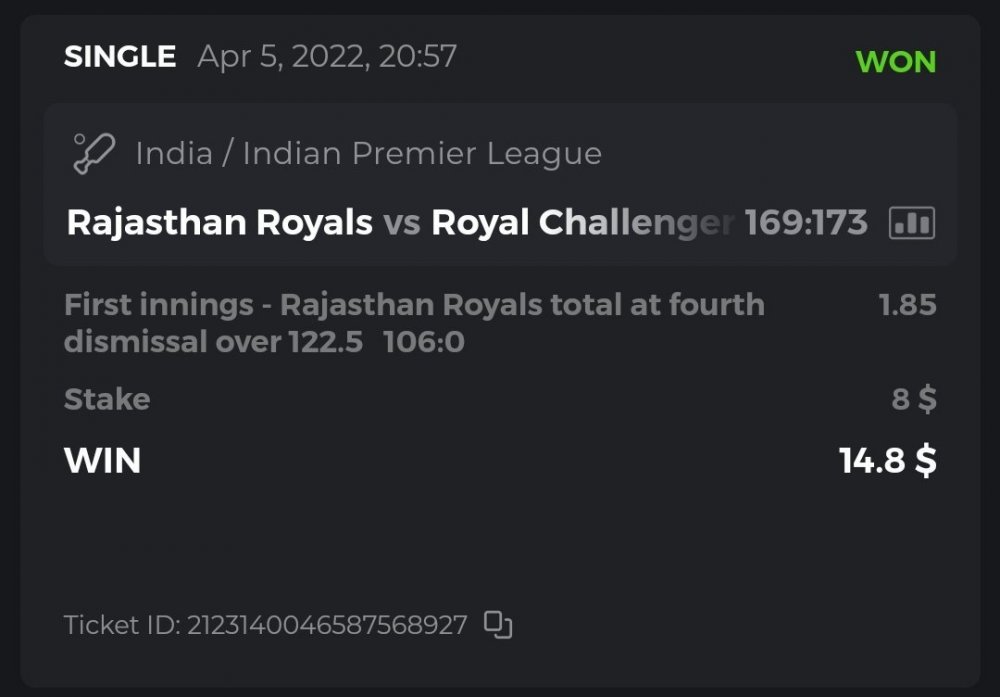The image size is (1000, 697).
Task: Click the 'over 122.5' bet line text
Action: pyautogui.click(x=285, y=343)
